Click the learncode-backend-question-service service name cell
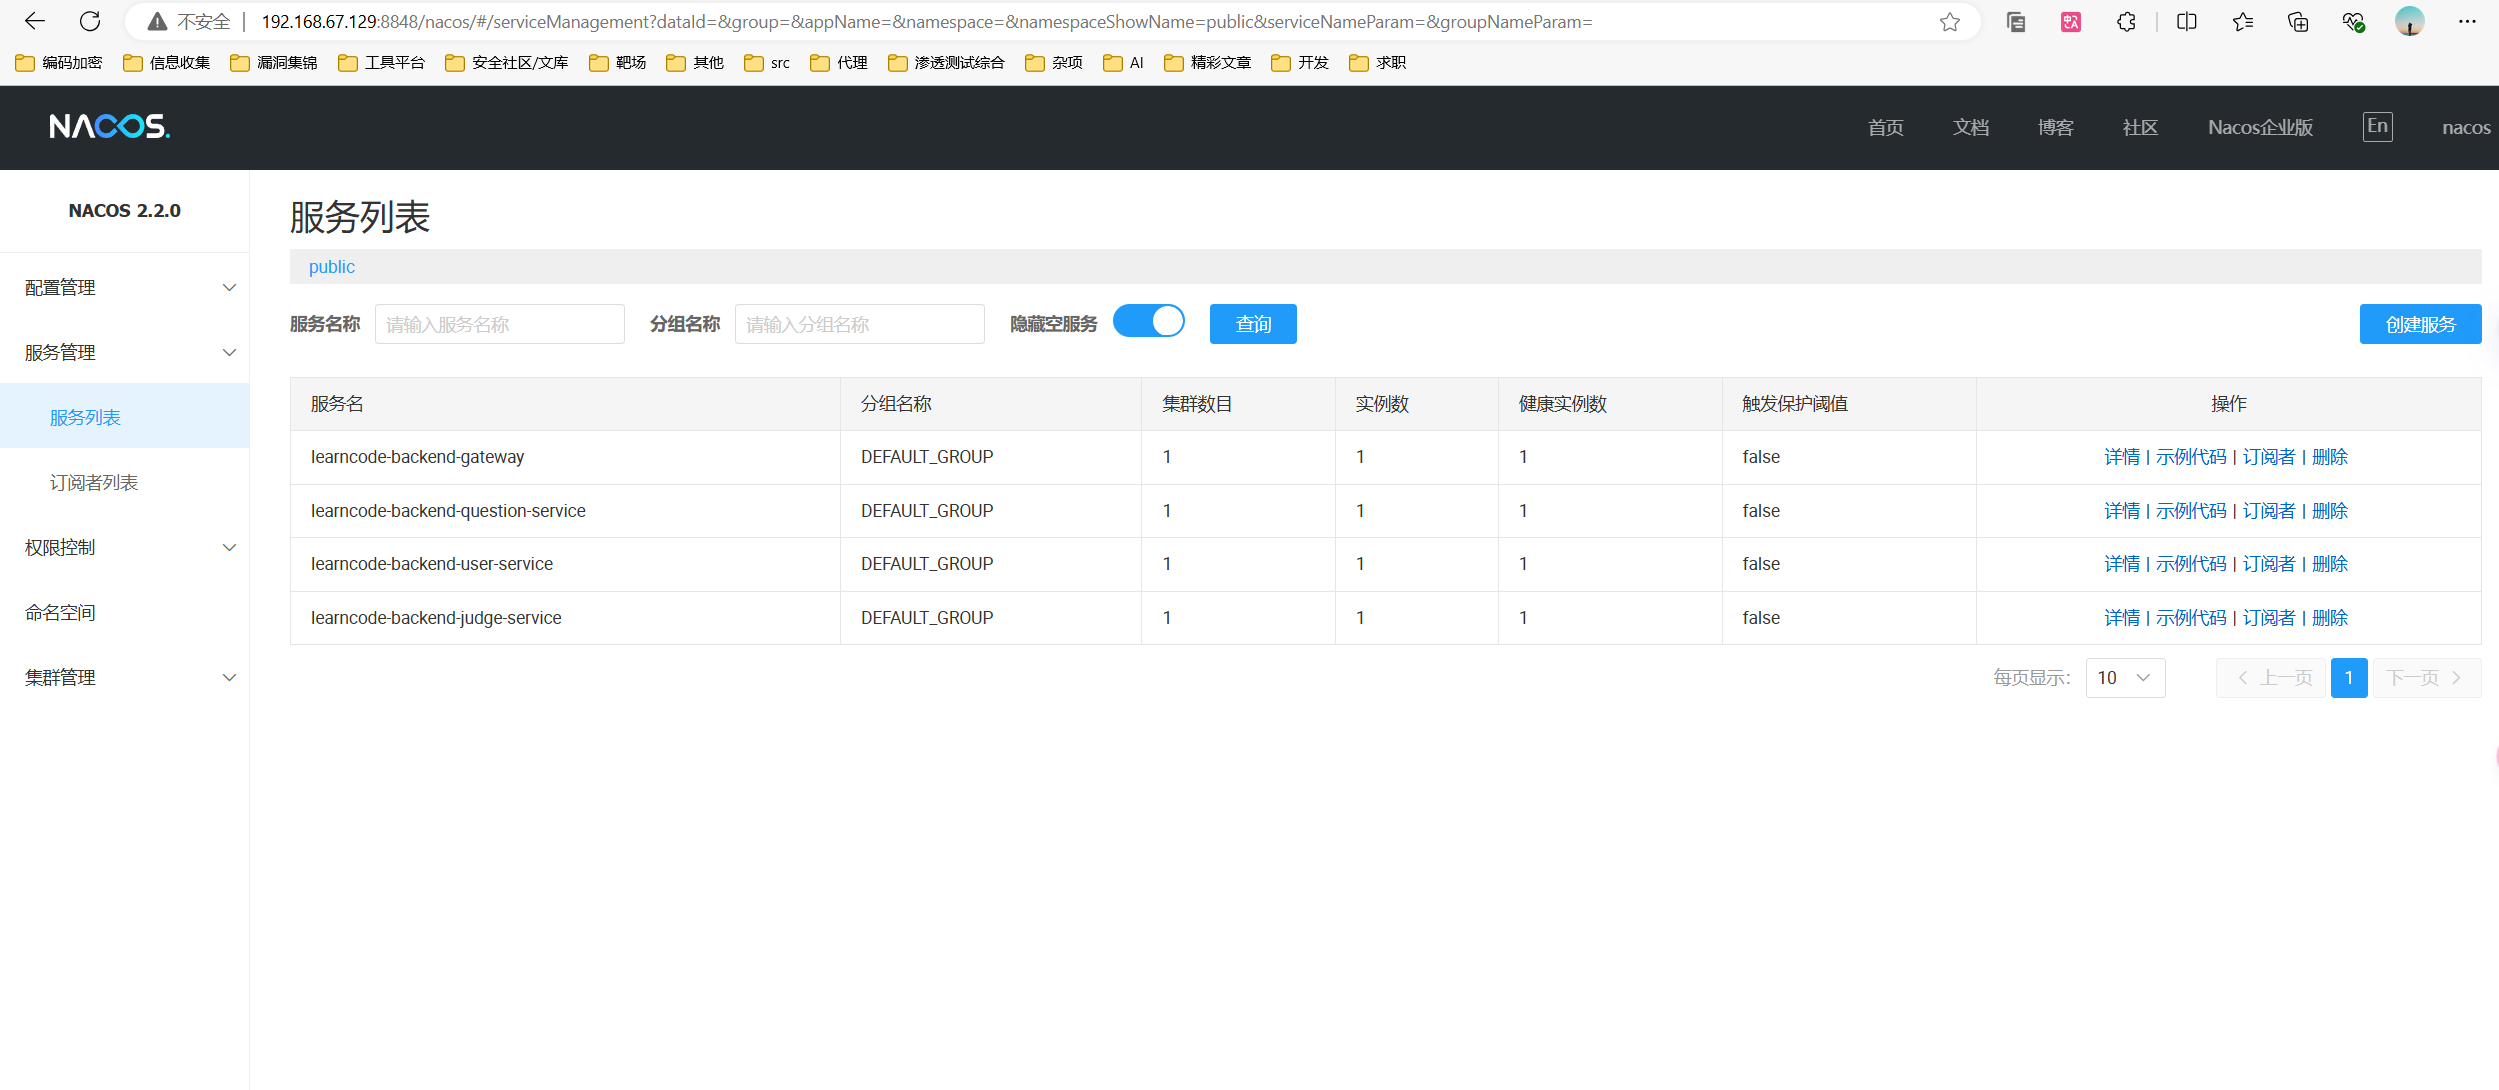Viewport: 2499px width, 1090px height. 565,511
